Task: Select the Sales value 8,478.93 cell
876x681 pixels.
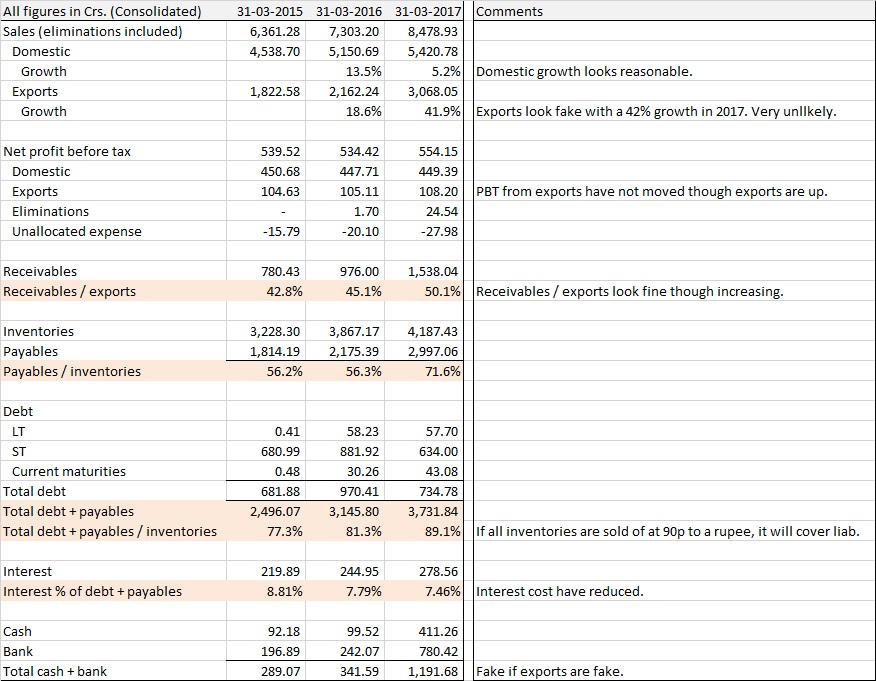Action: pyautogui.click(x=432, y=31)
